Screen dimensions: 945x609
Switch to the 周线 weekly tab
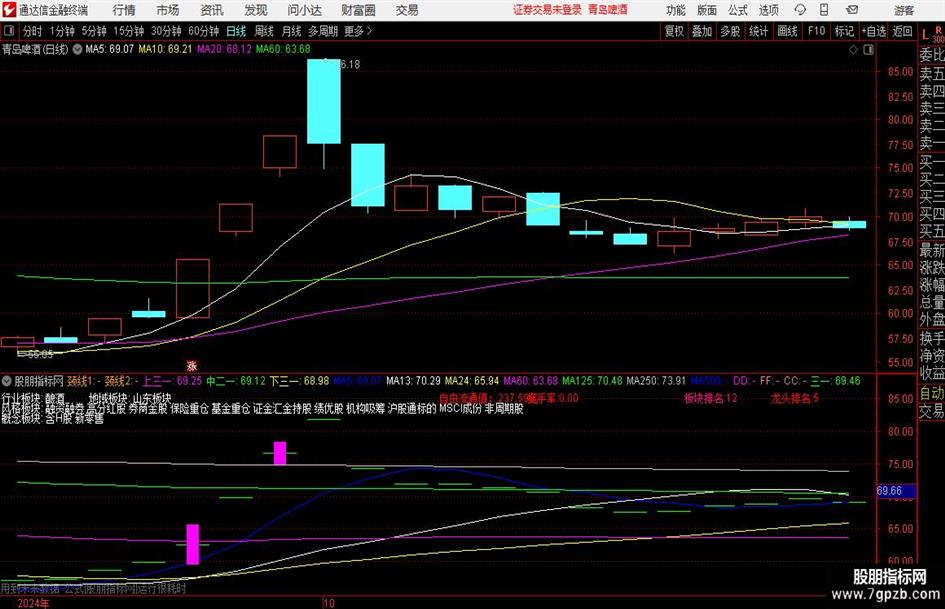point(264,31)
